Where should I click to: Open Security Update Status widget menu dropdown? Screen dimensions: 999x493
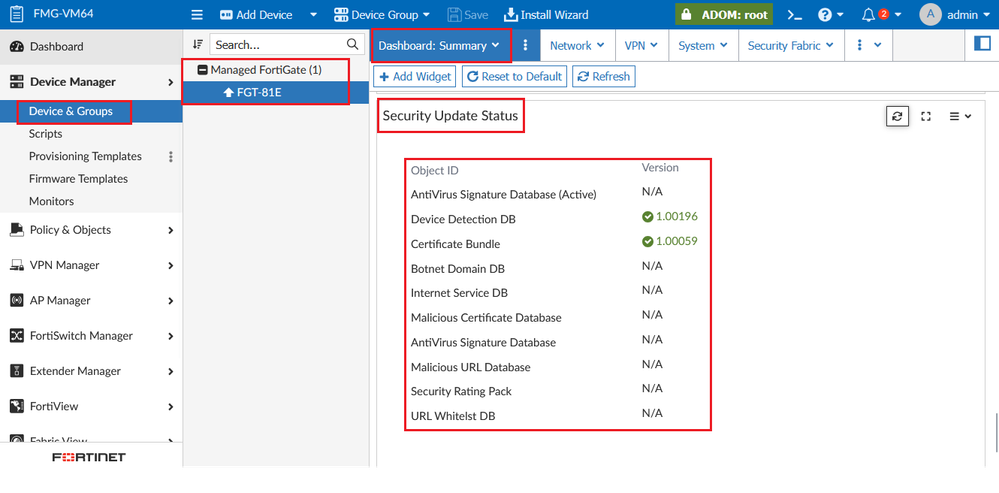pyautogui.click(x=960, y=117)
